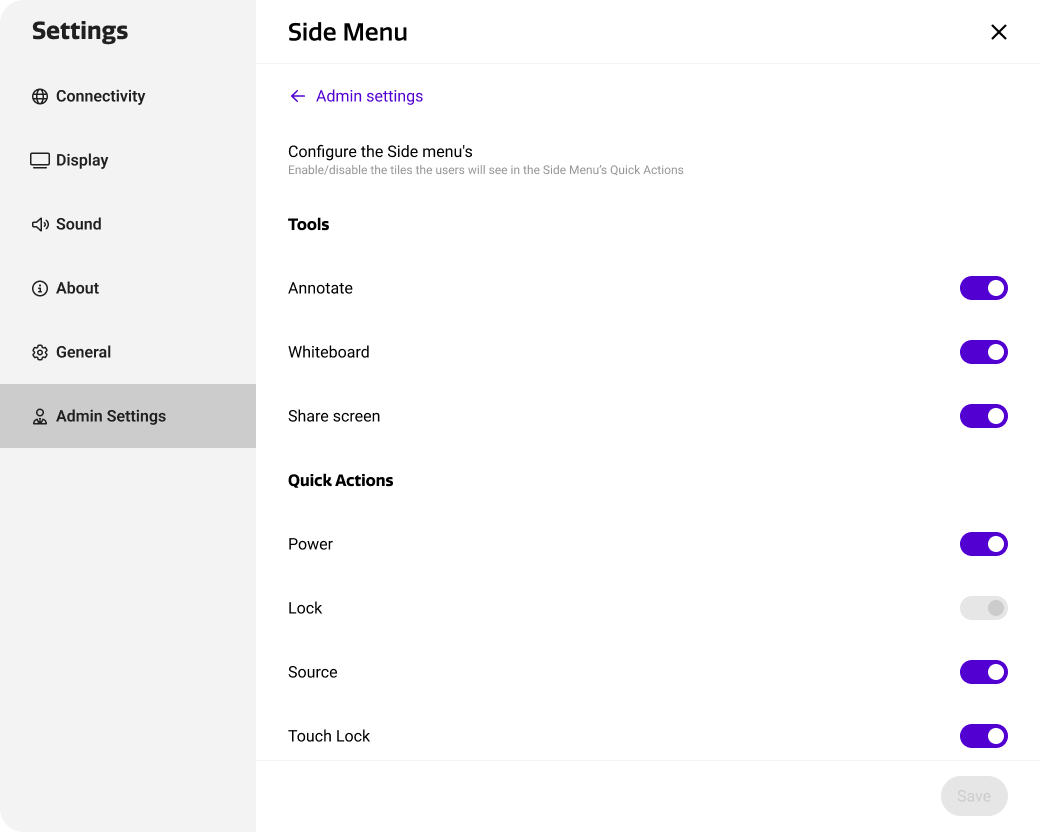The width and height of the screenshot is (1040, 832).
Task: Turn off the Touch Lock toggle
Action: 984,736
